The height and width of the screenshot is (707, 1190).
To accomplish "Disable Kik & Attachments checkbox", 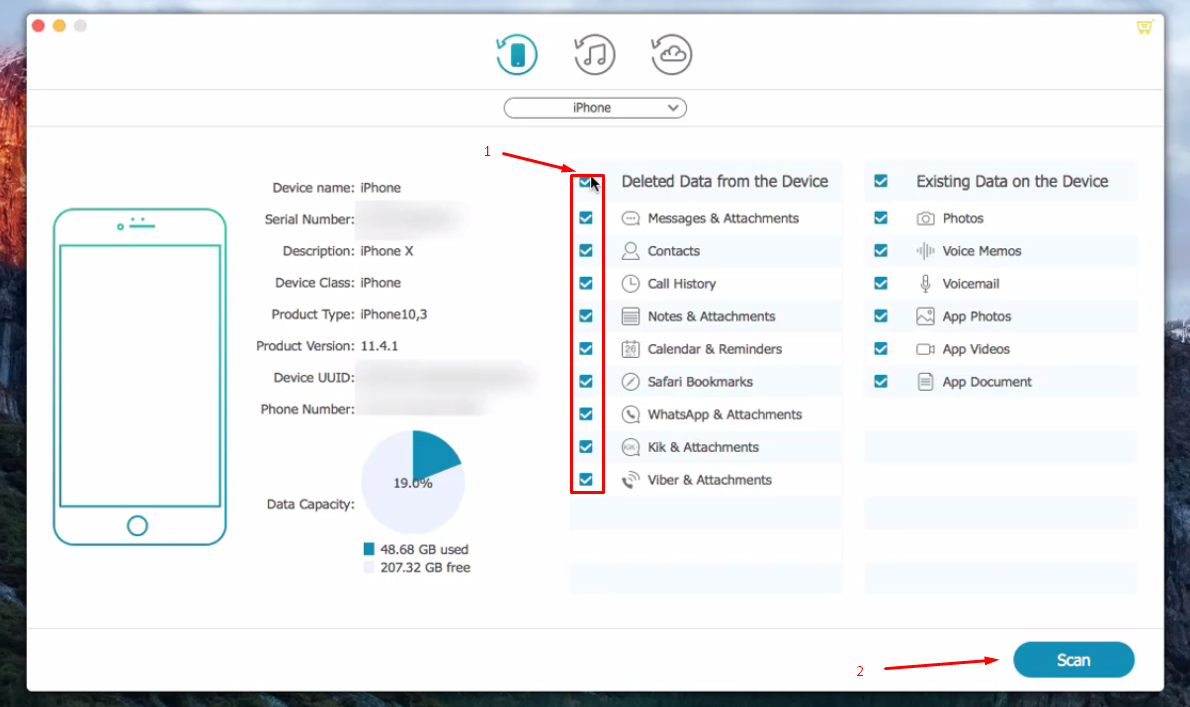I will click(586, 447).
